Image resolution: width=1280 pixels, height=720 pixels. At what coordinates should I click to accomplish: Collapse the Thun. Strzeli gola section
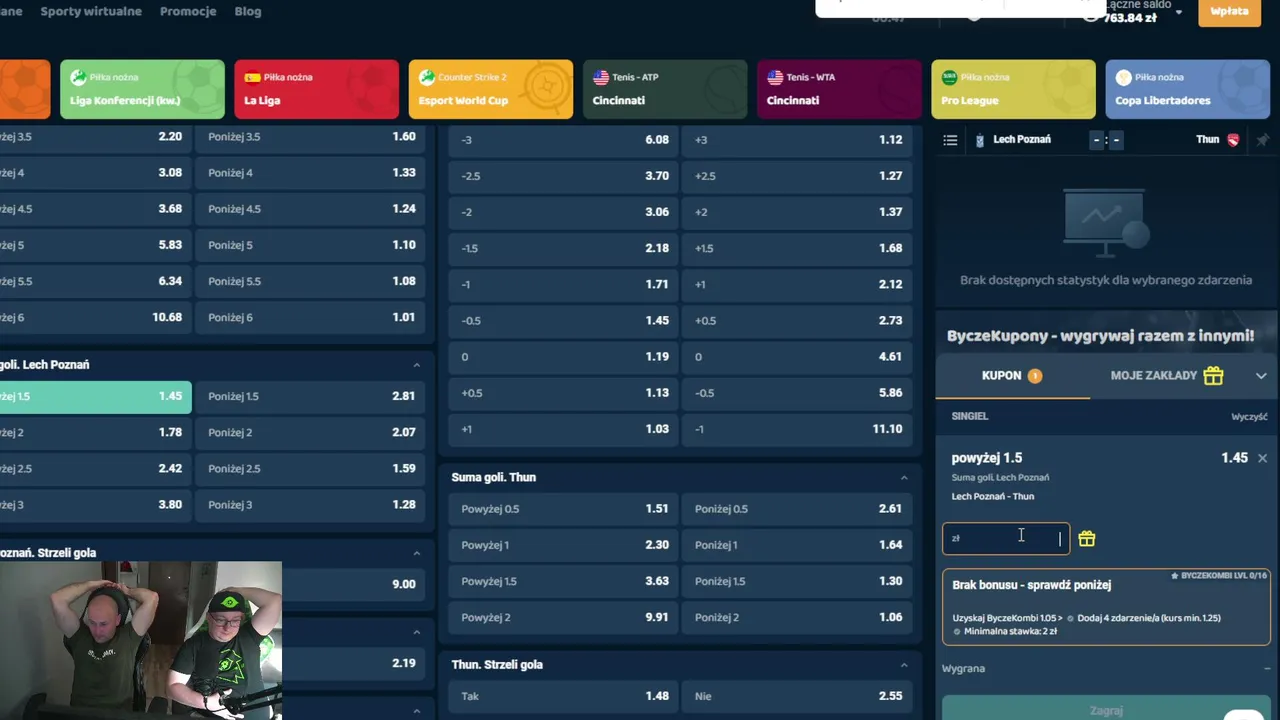(x=904, y=665)
